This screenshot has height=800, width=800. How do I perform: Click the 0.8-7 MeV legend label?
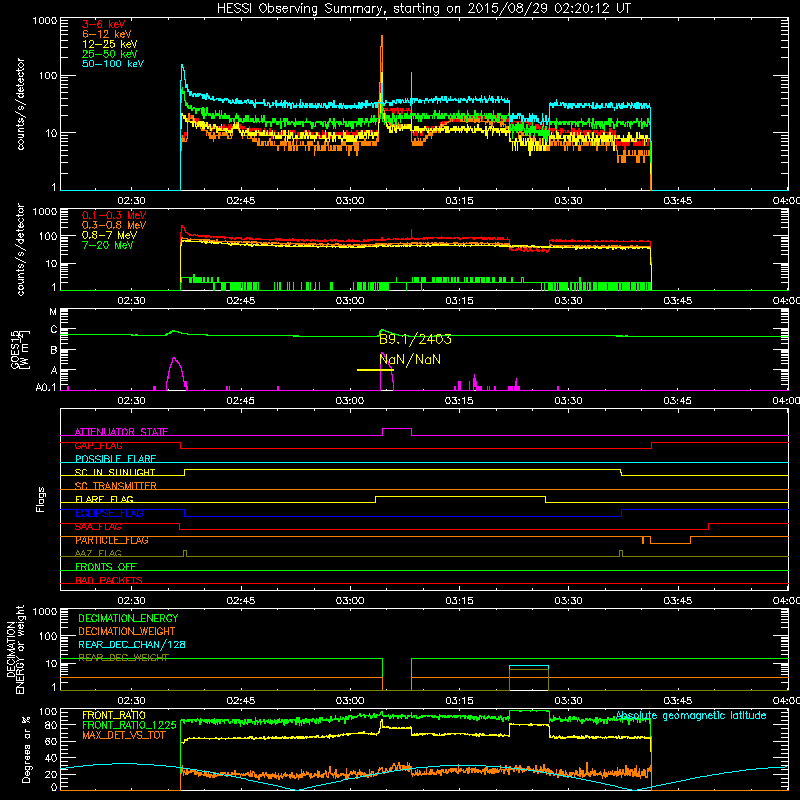pos(109,235)
